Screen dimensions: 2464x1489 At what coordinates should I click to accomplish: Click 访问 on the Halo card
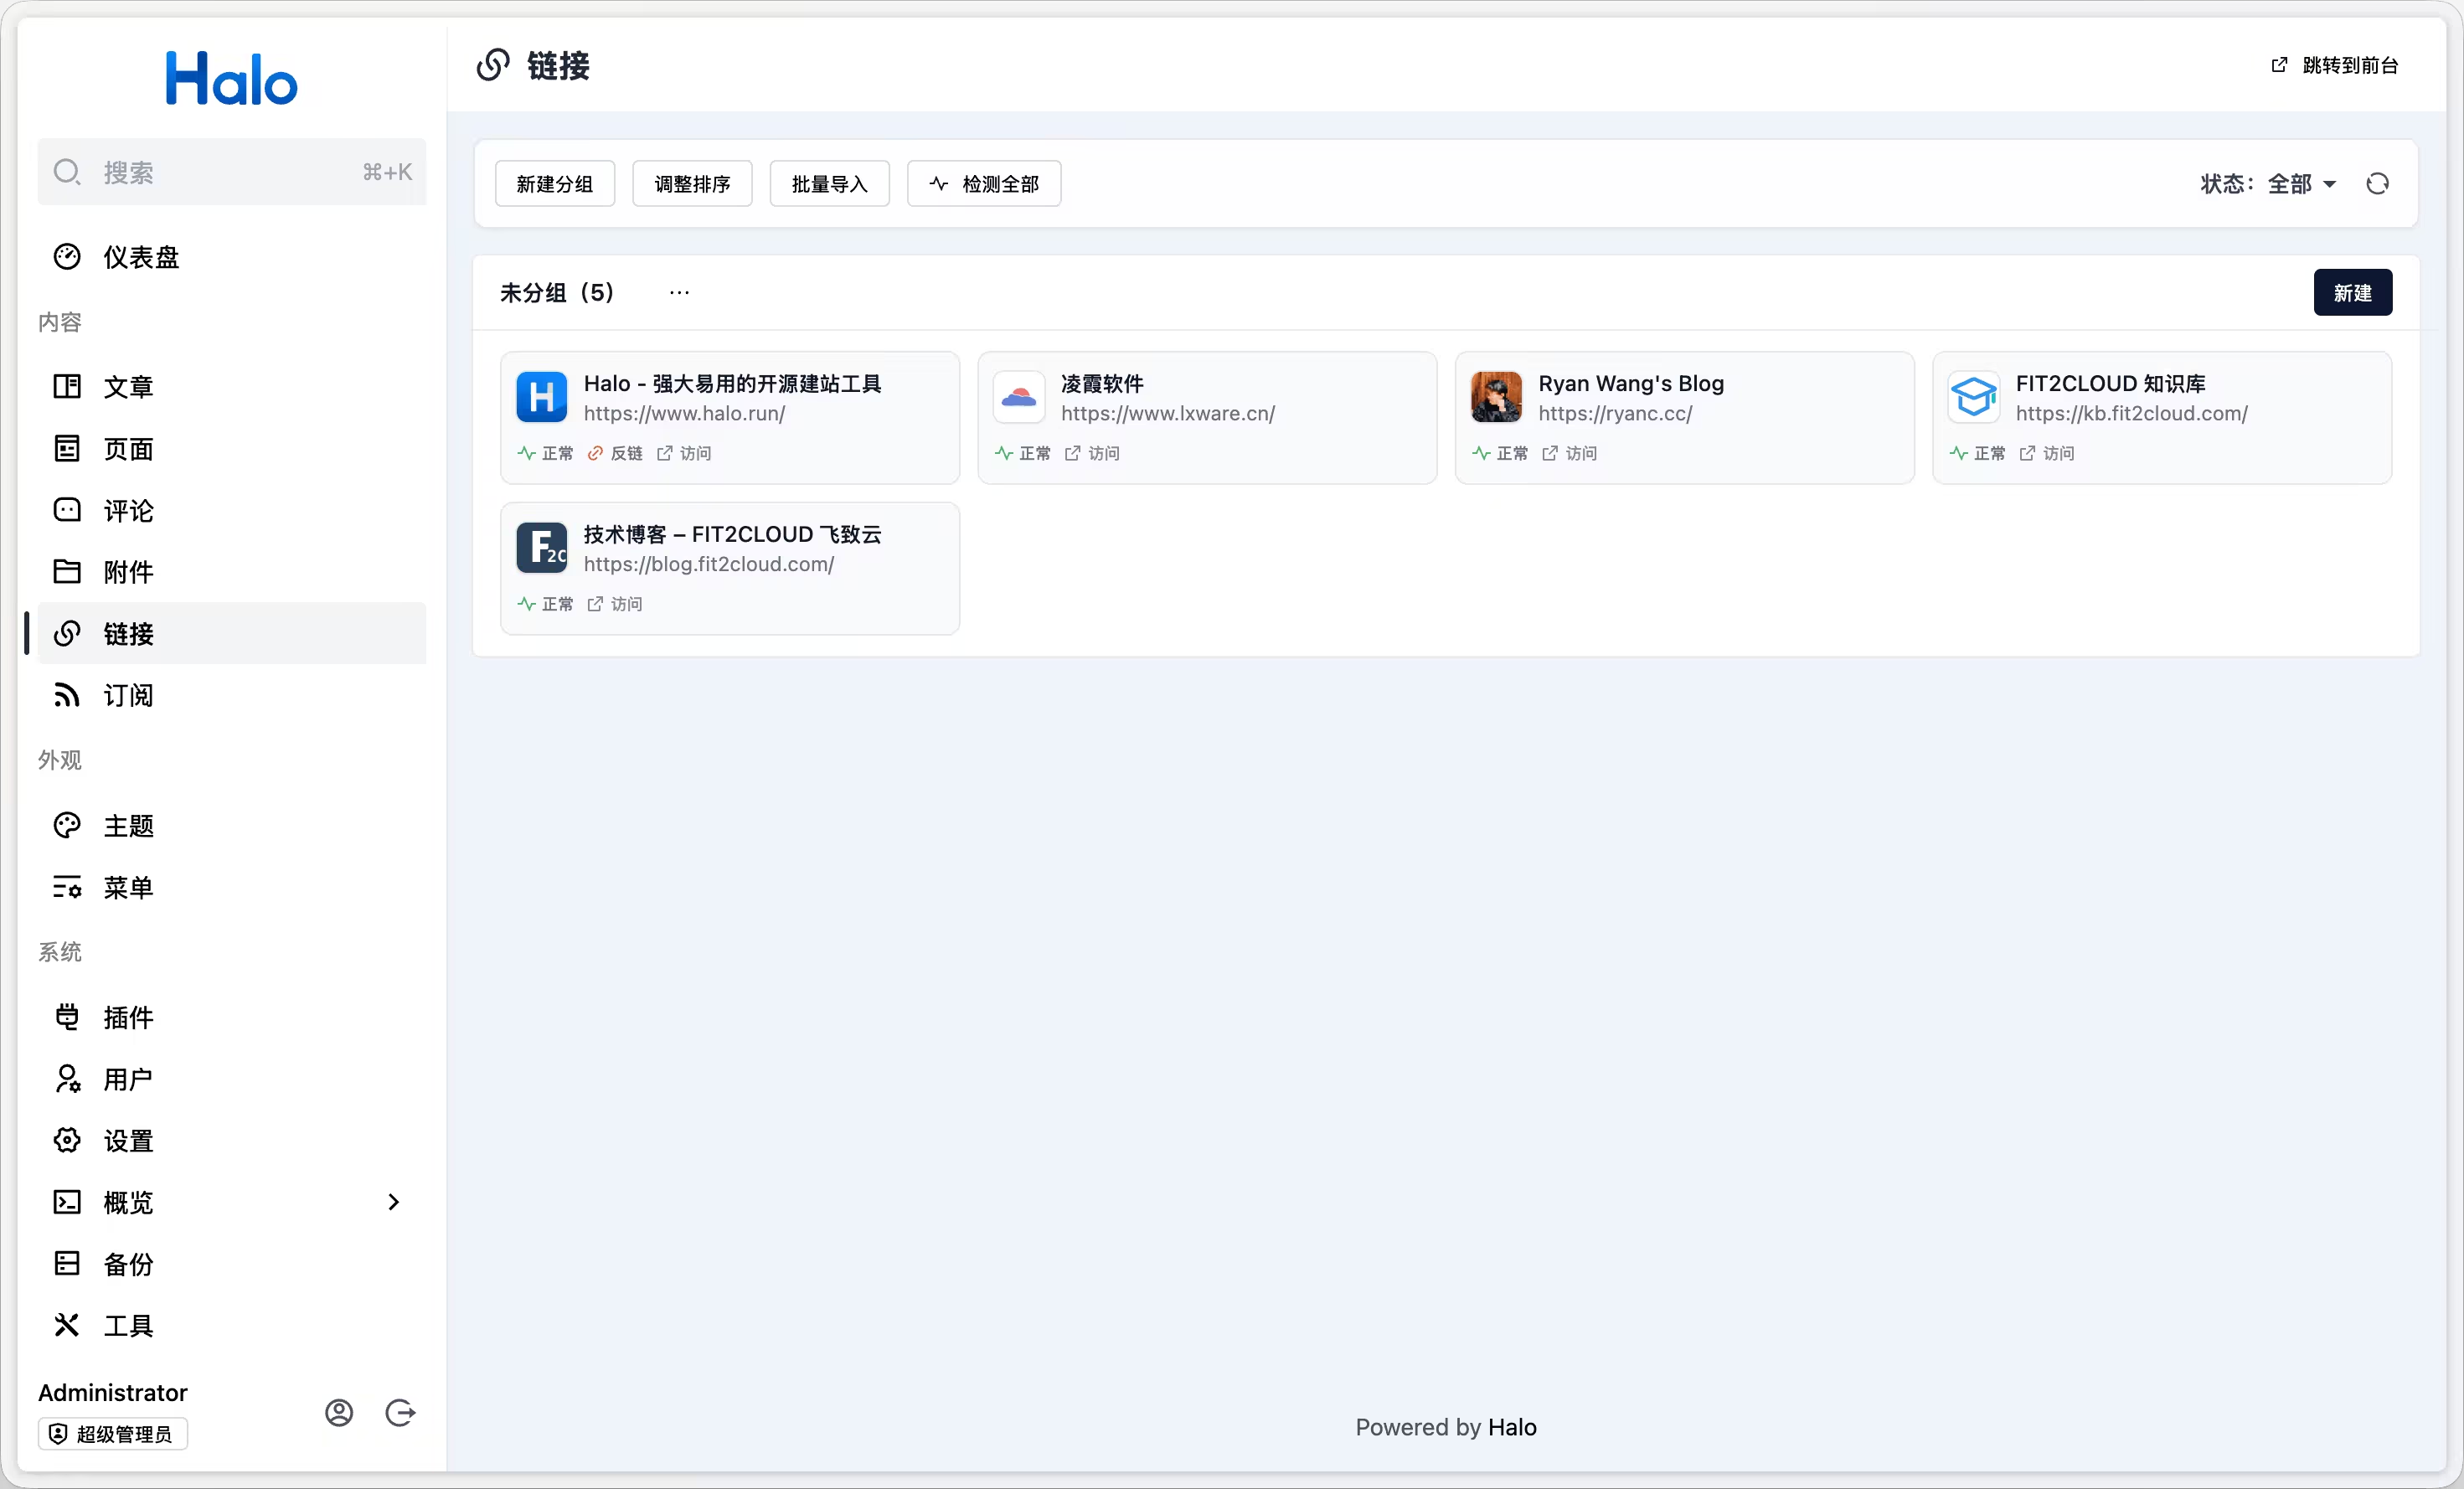coord(684,453)
